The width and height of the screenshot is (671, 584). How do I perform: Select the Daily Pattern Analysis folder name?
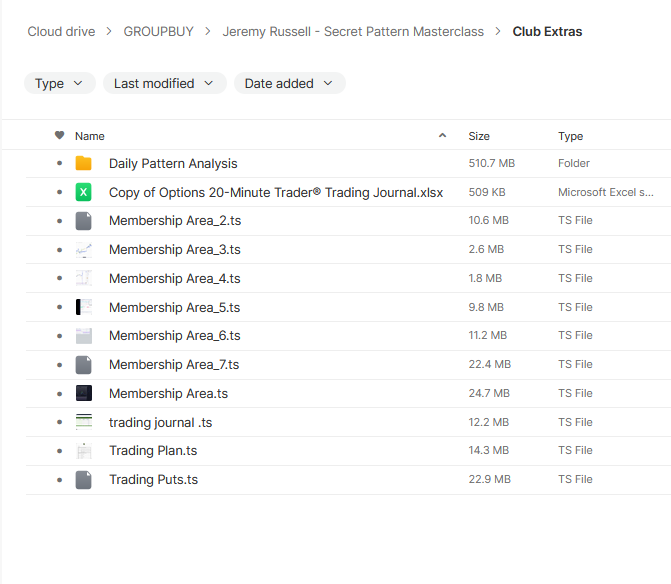pos(173,163)
